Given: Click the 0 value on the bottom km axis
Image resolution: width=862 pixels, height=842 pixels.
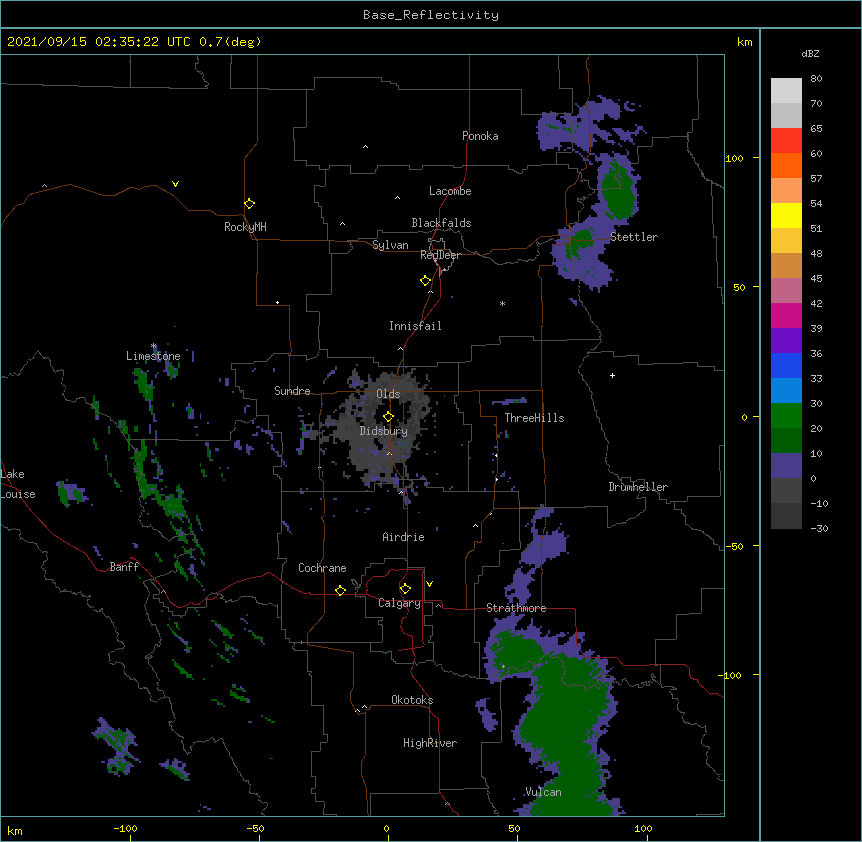Looking at the screenshot, I should click(x=386, y=828).
